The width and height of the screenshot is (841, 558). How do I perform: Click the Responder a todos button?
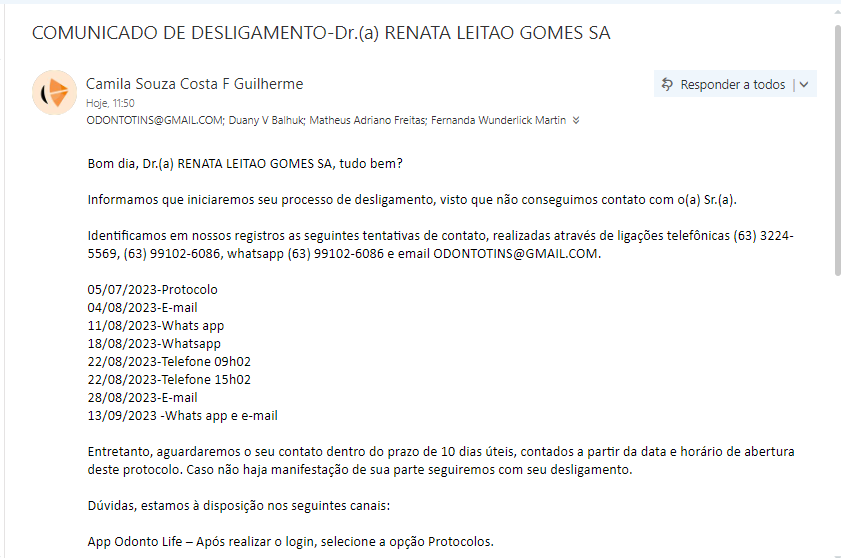[723, 84]
